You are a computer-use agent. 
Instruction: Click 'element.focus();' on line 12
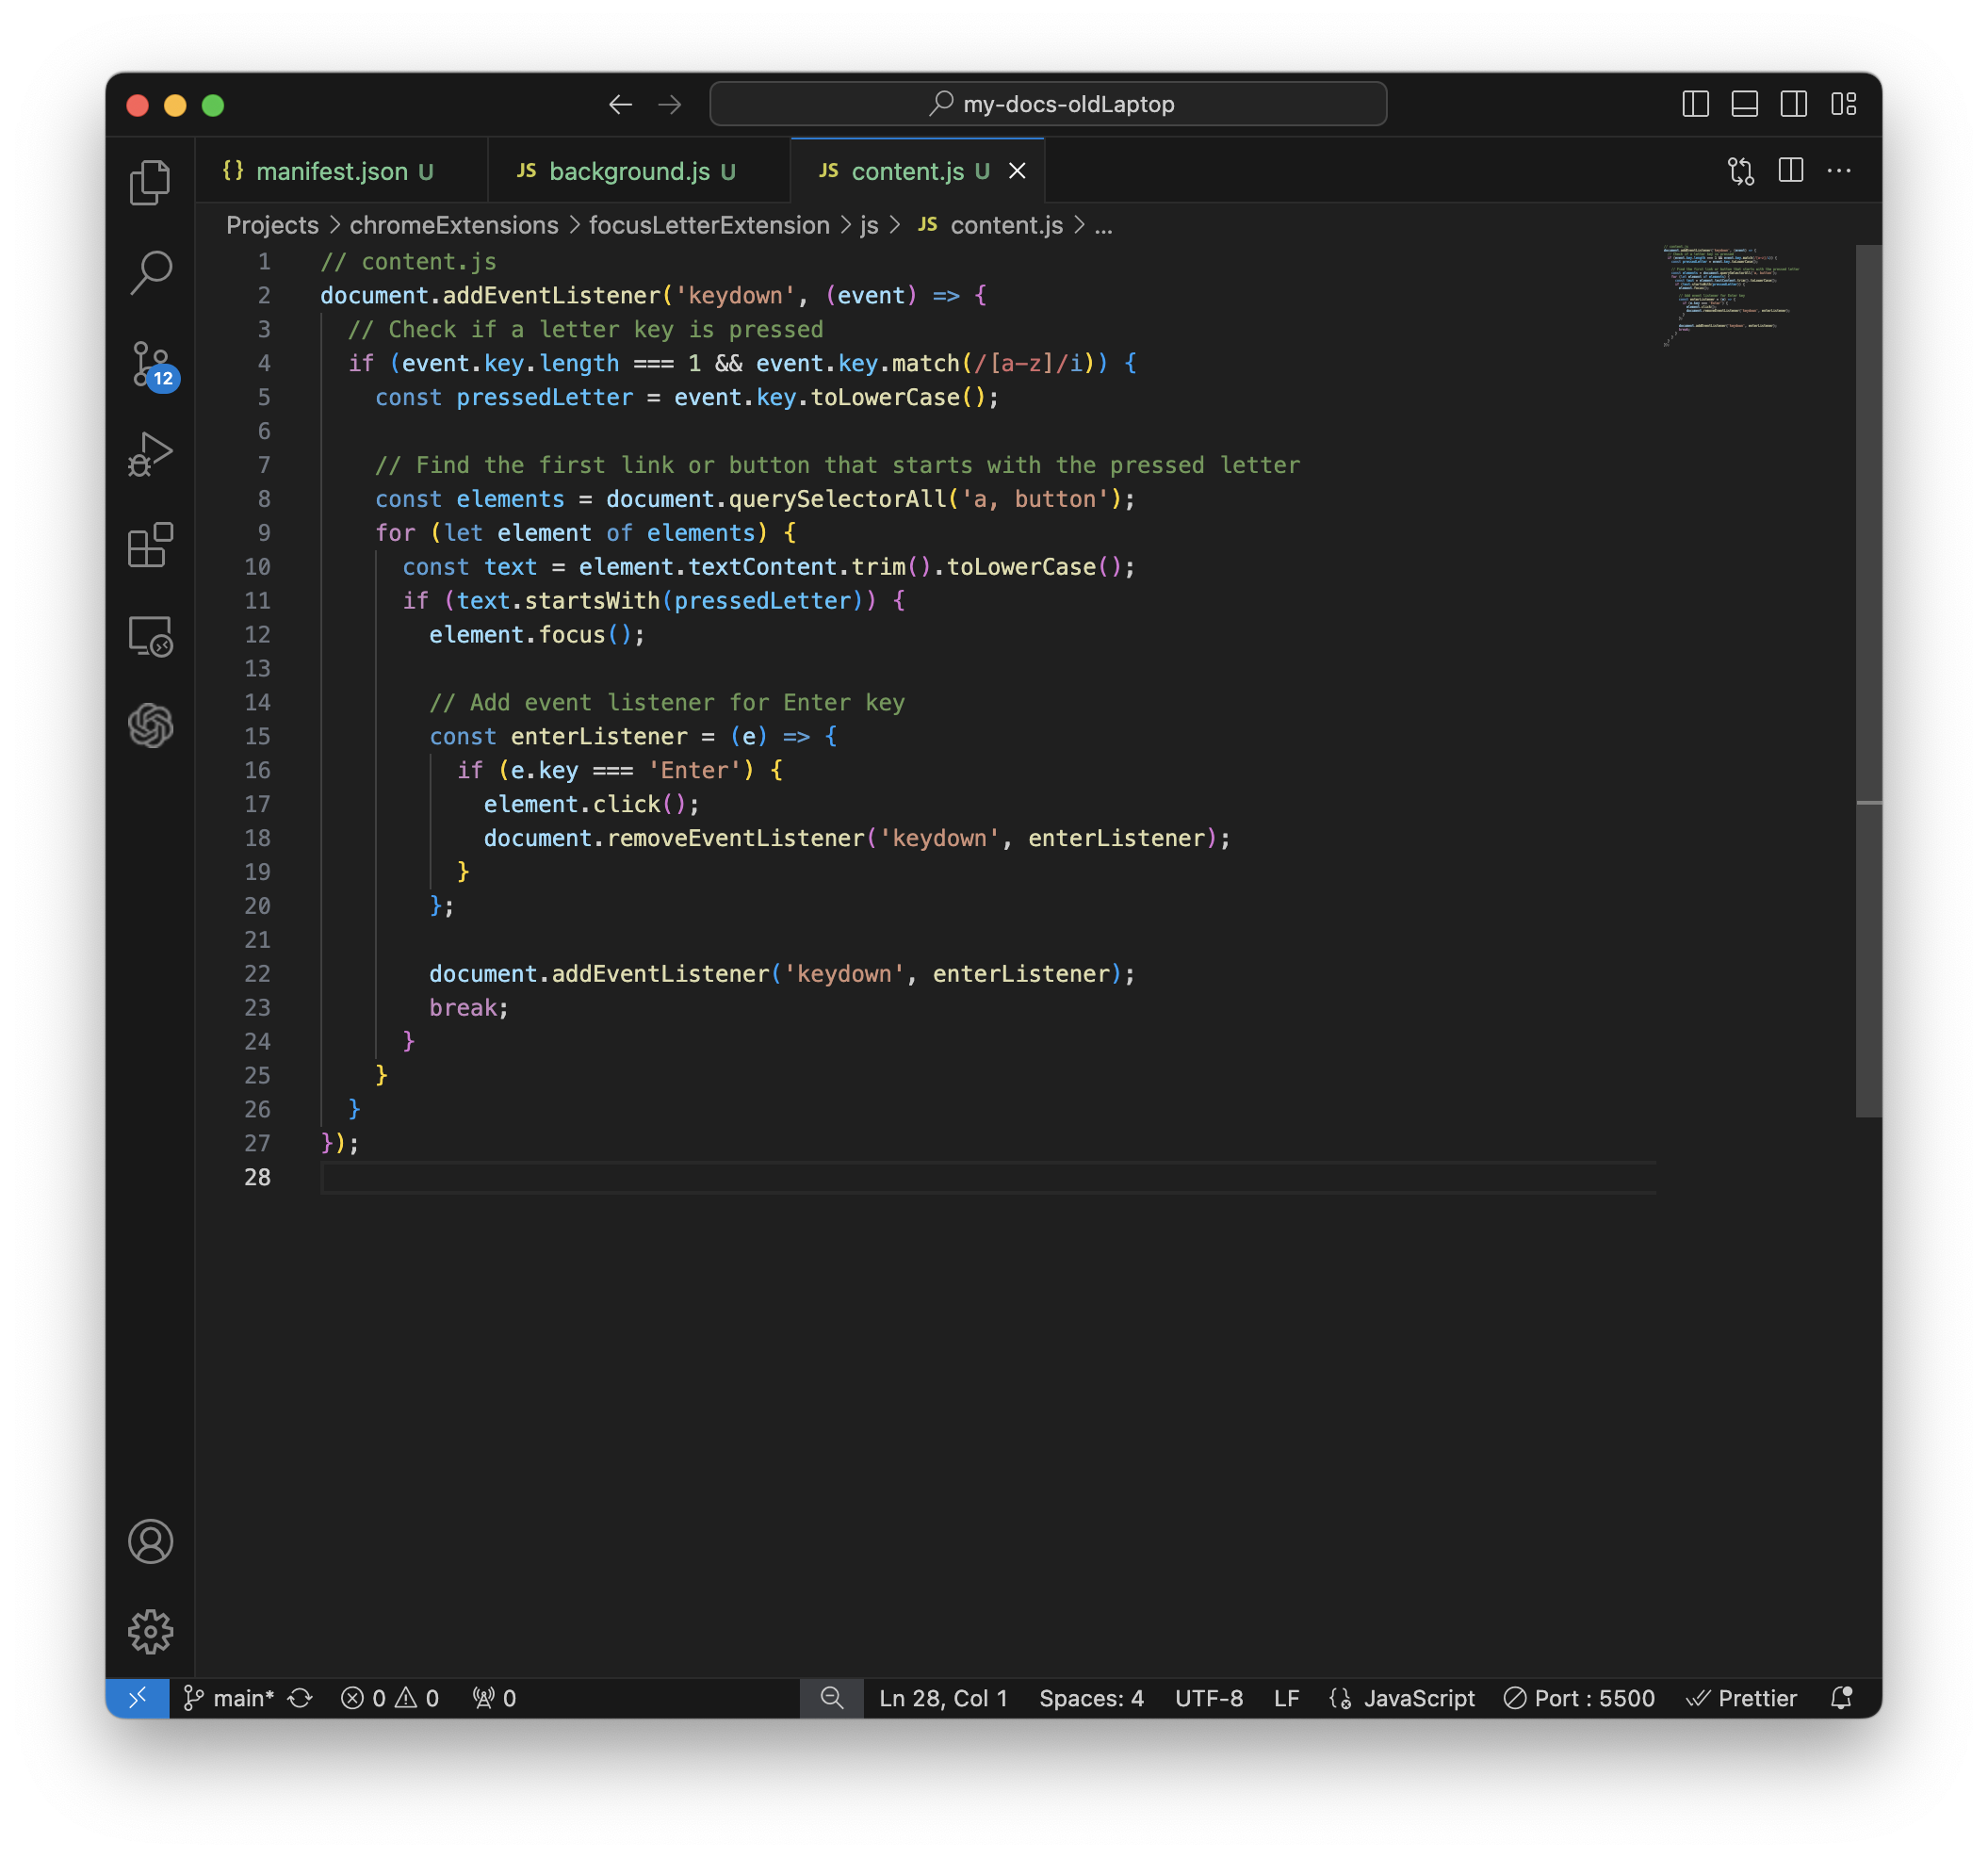[x=537, y=635]
